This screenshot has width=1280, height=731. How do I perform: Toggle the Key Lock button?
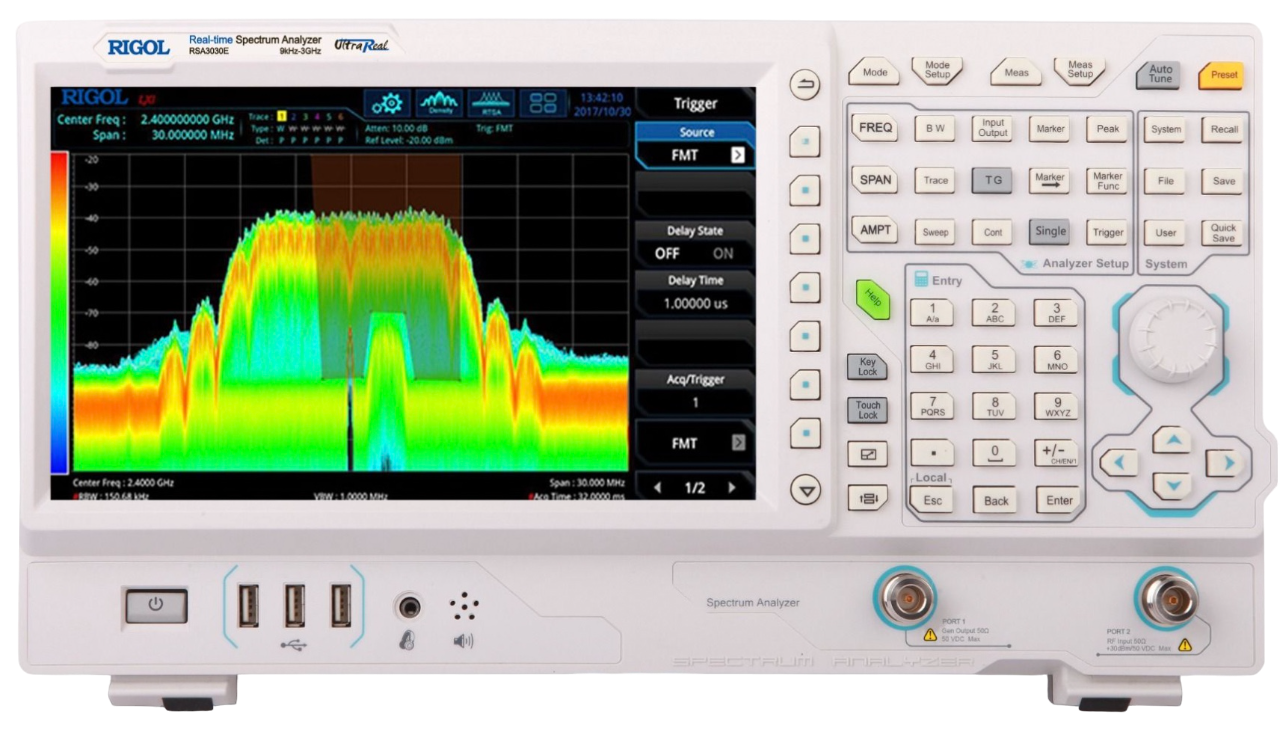(867, 367)
